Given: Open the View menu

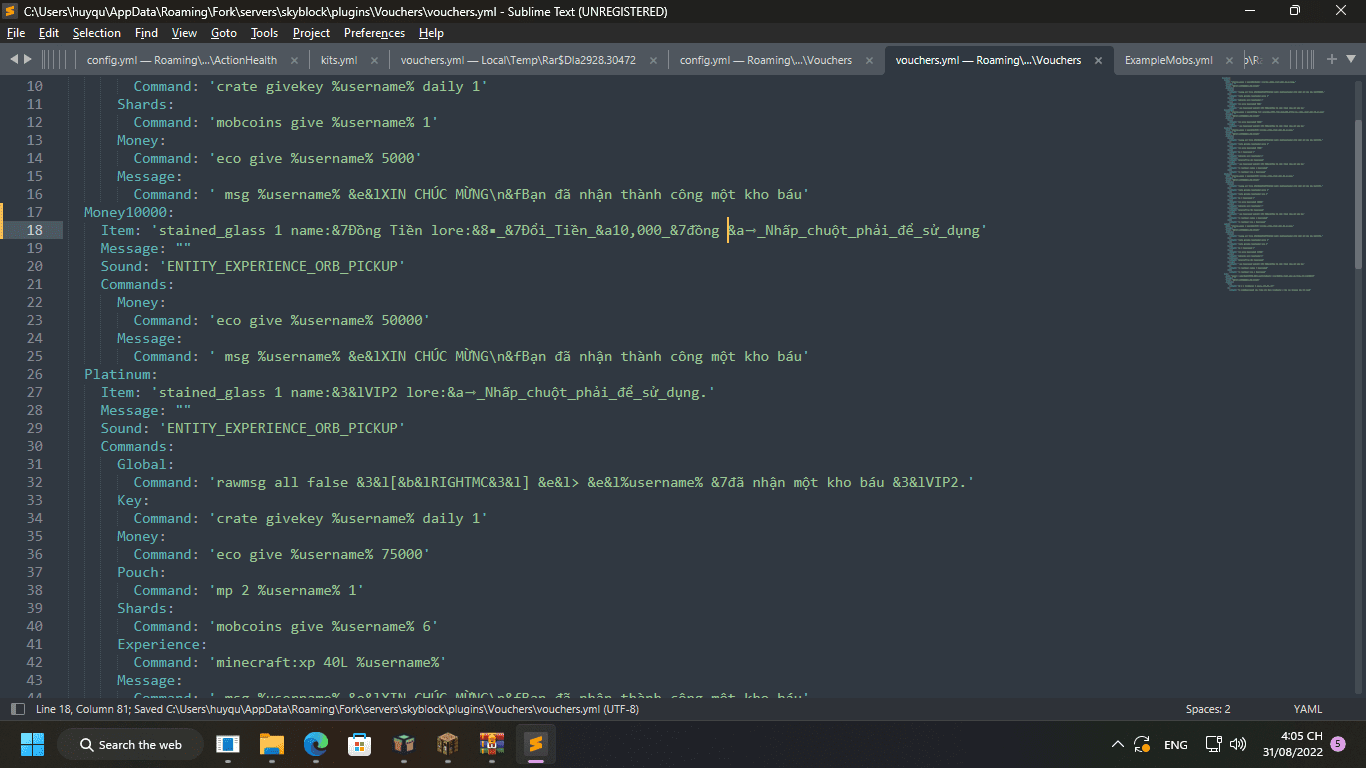Looking at the screenshot, I should click(184, 33).
